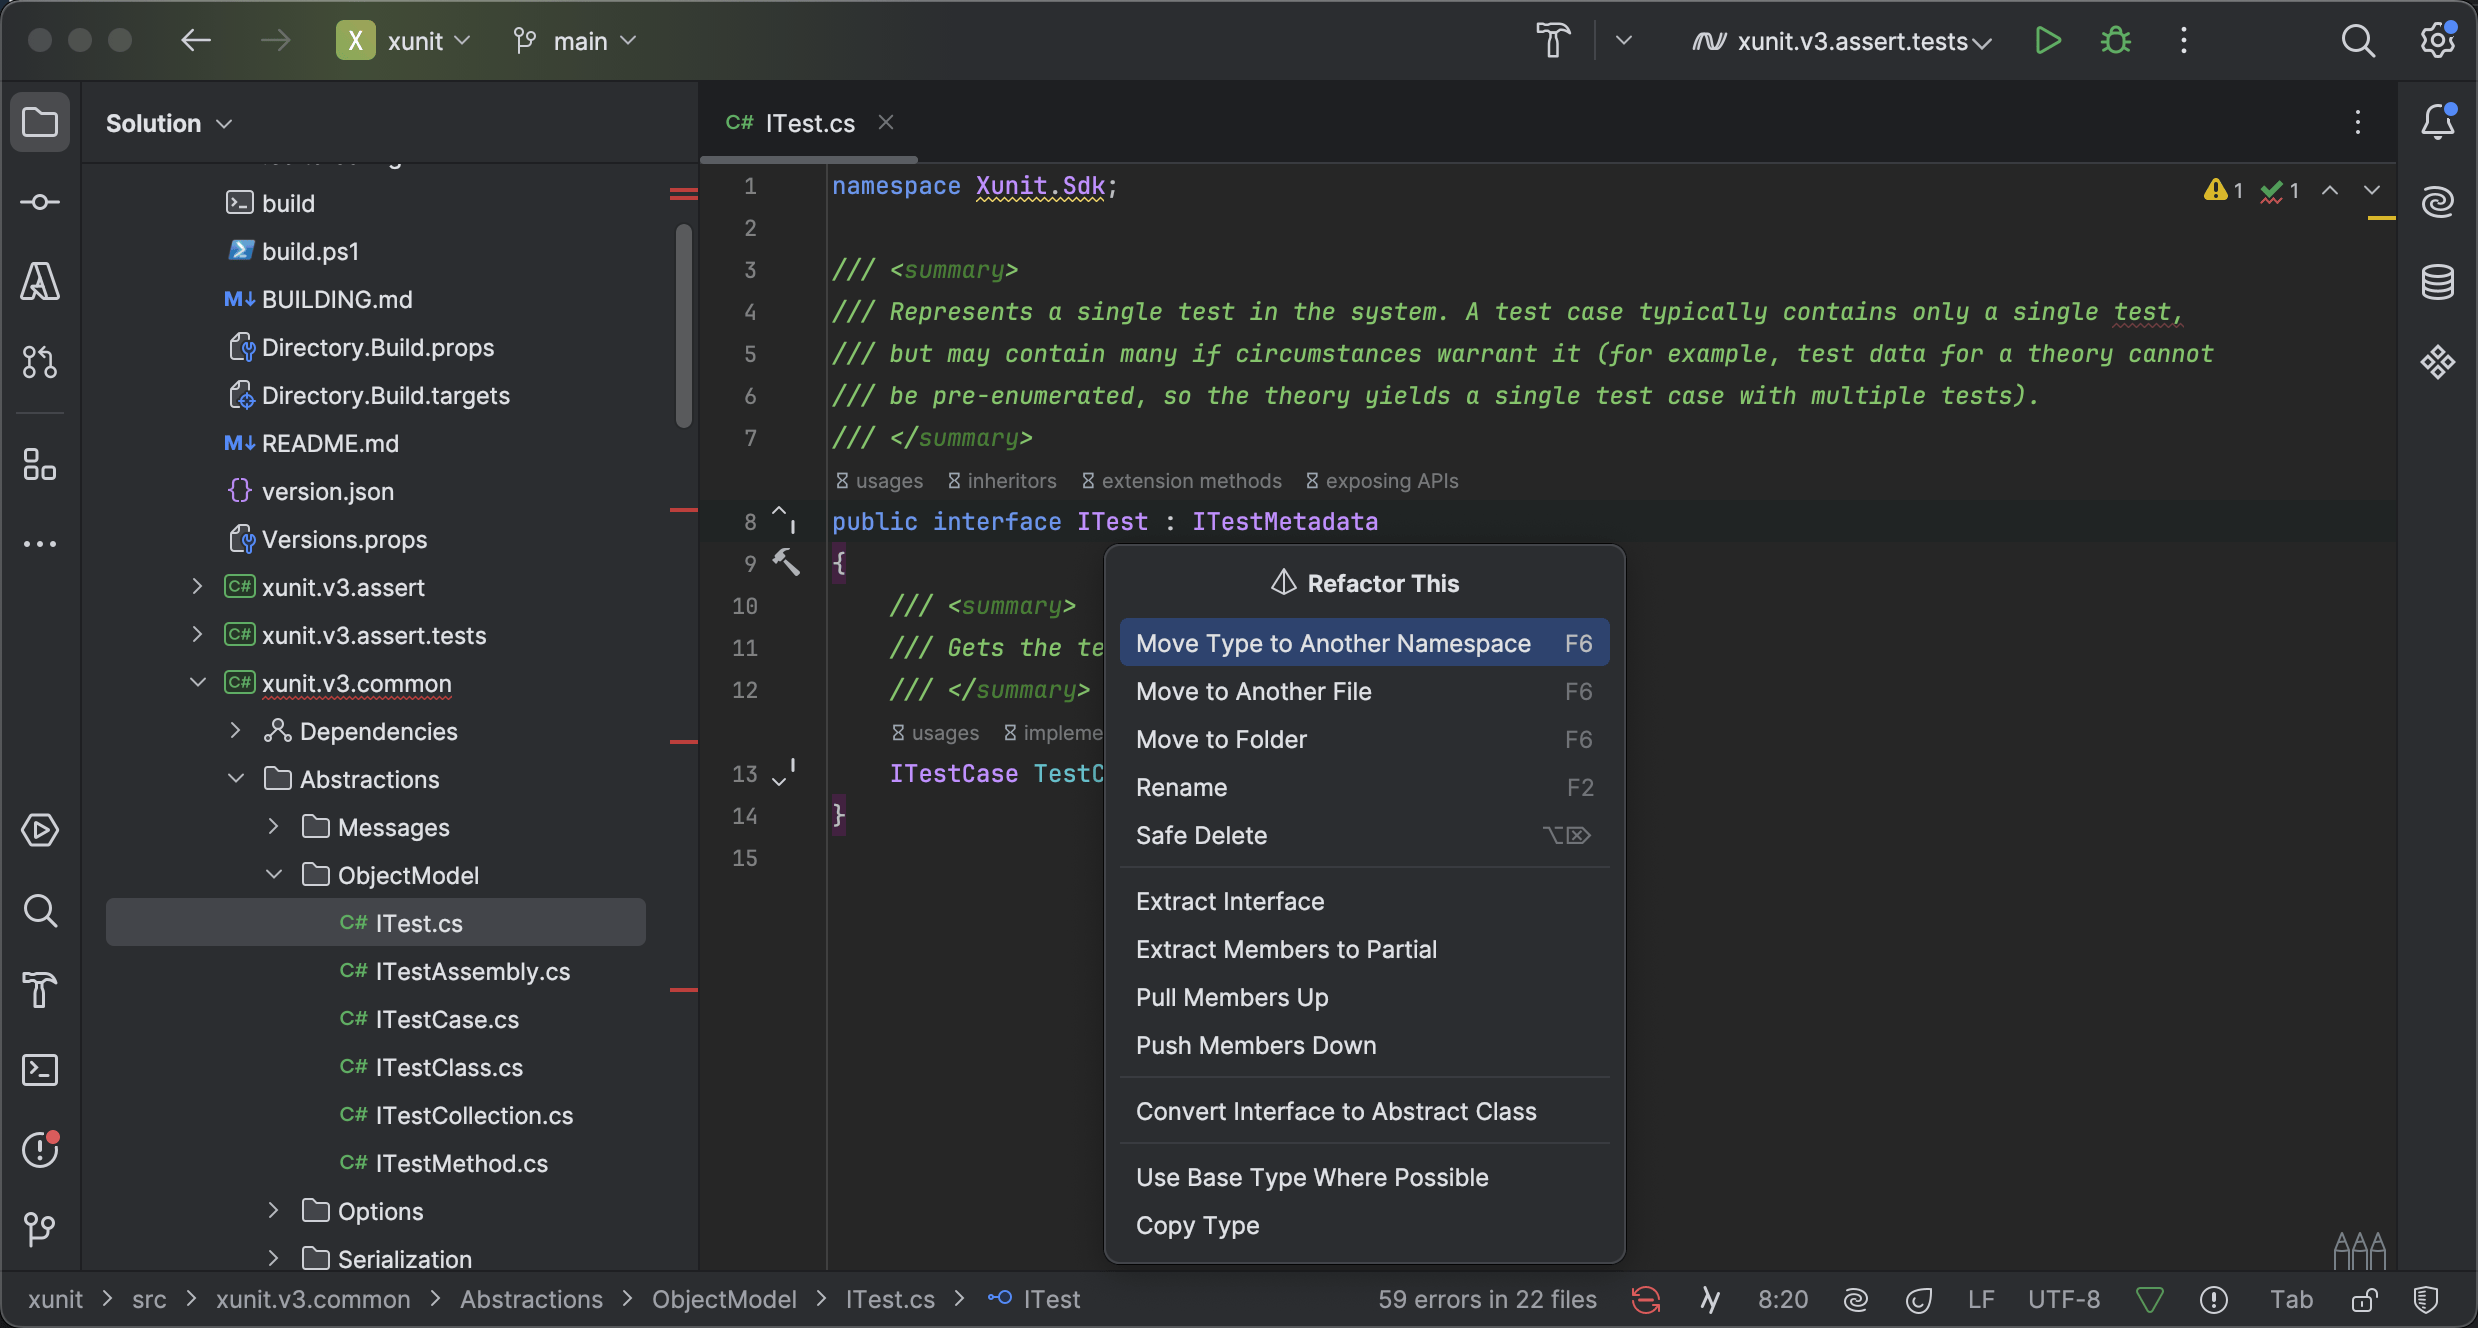2478x1328 pixels.
Task: Click the usages code lens above ITest
Action: point(880,481)
